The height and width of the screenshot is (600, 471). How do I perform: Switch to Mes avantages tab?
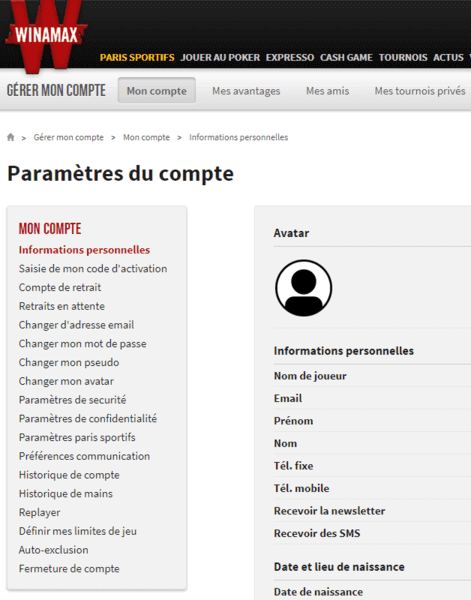point(246,91)
